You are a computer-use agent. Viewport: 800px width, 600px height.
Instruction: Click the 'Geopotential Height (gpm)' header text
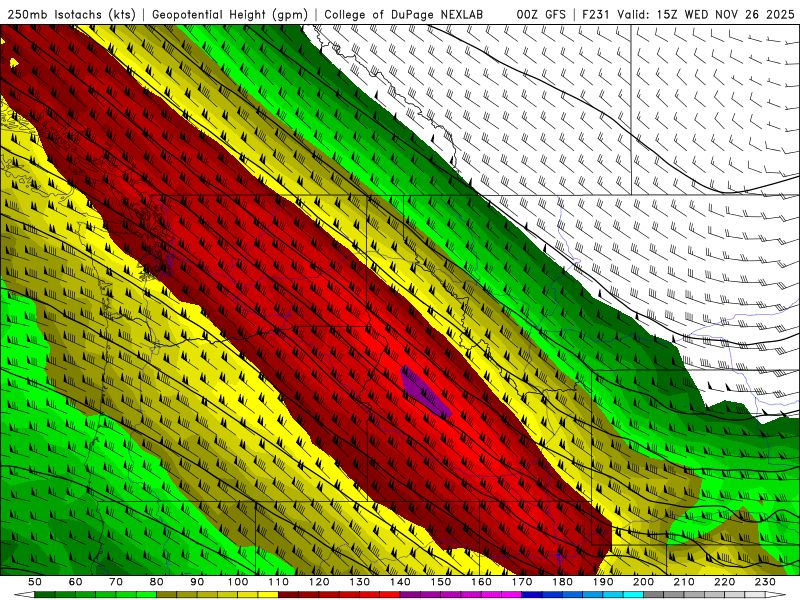click(x=230, y=14)
